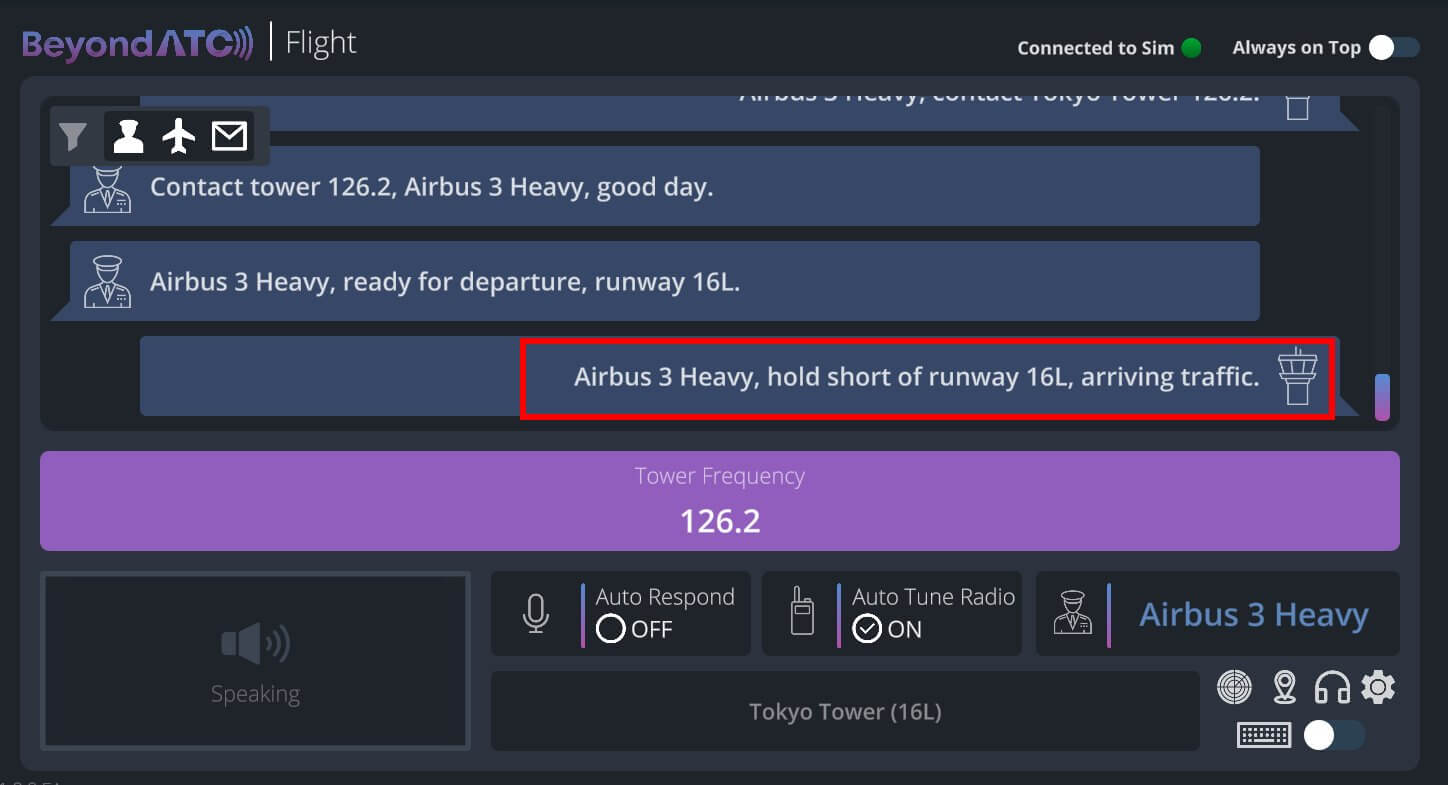Open the headphones audio settings icon
Image resolution: width=1448 pixels, height=785 pixels.
click(x=1332, y=687)
